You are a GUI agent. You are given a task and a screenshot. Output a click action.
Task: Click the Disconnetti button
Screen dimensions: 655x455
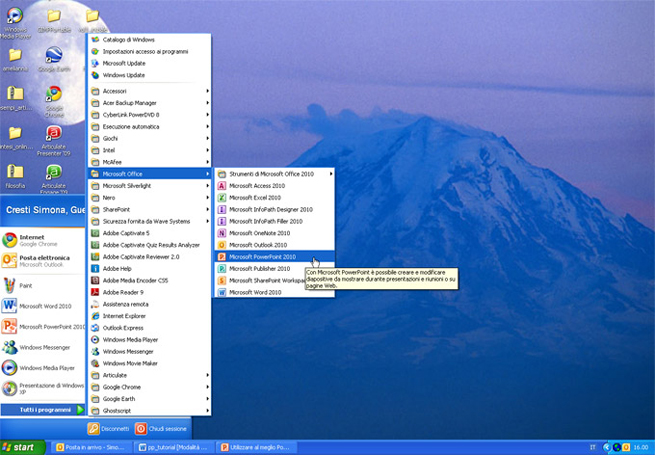(x=109, y=429)
